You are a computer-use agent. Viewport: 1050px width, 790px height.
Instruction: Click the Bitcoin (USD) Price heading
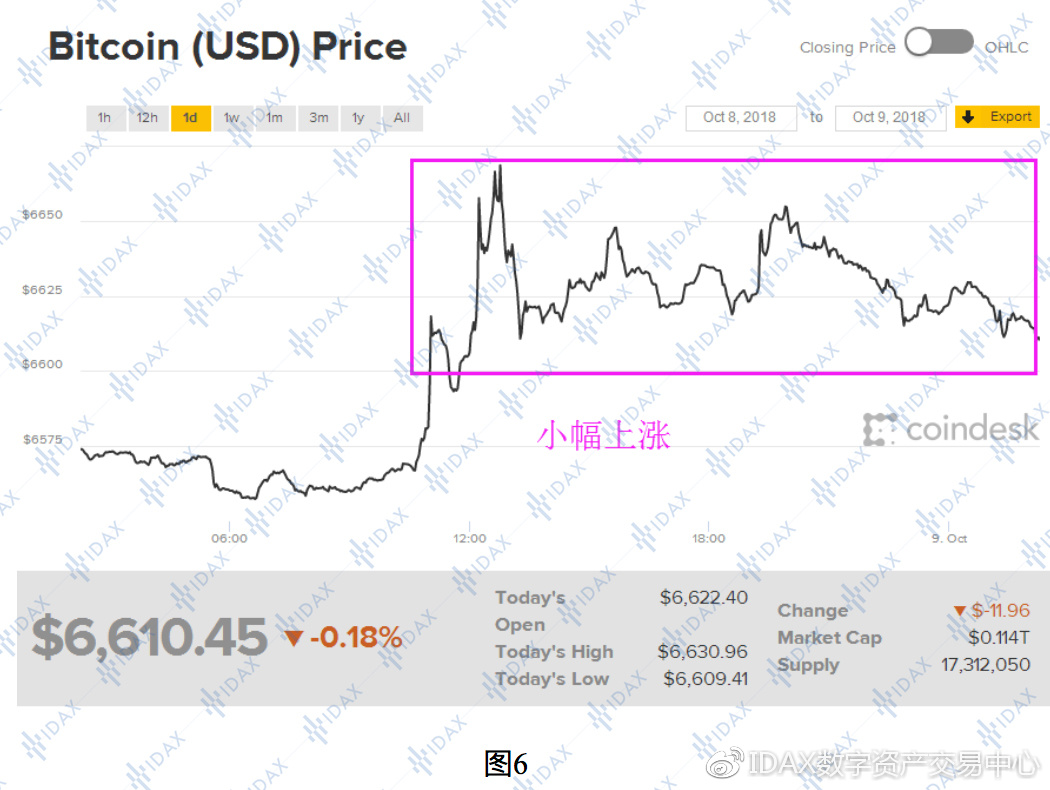tap(228, 47)
